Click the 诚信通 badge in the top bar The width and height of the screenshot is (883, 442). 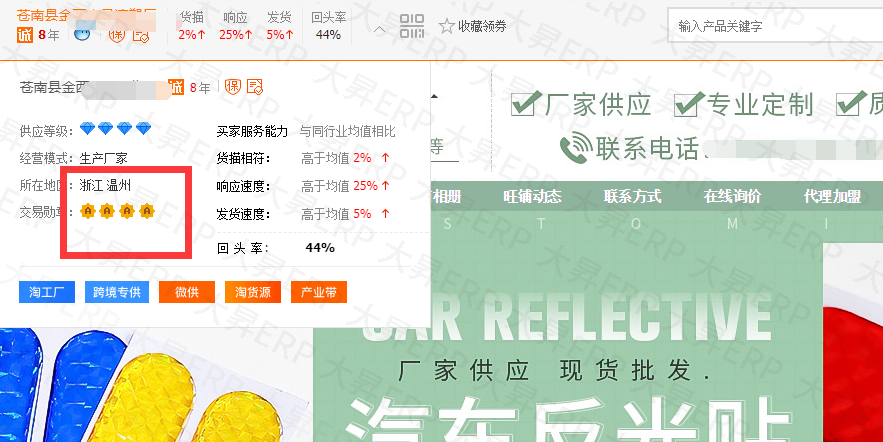tap(25, 35)
